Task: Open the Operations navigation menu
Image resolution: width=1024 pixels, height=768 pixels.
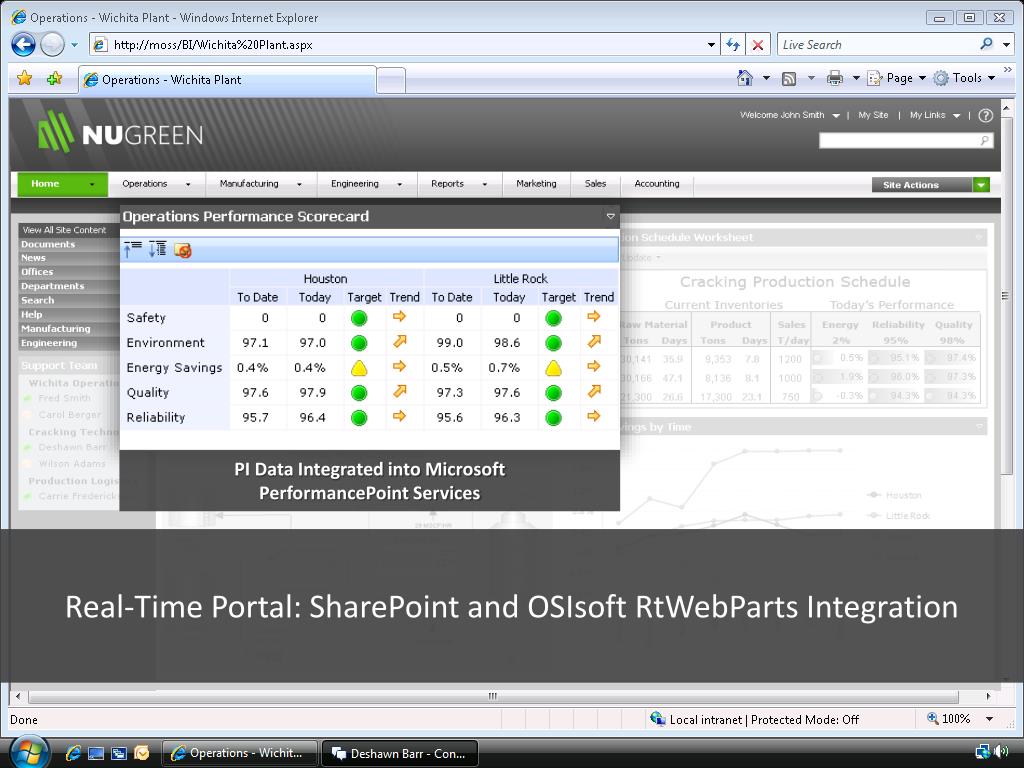Action: click(156, 184)
